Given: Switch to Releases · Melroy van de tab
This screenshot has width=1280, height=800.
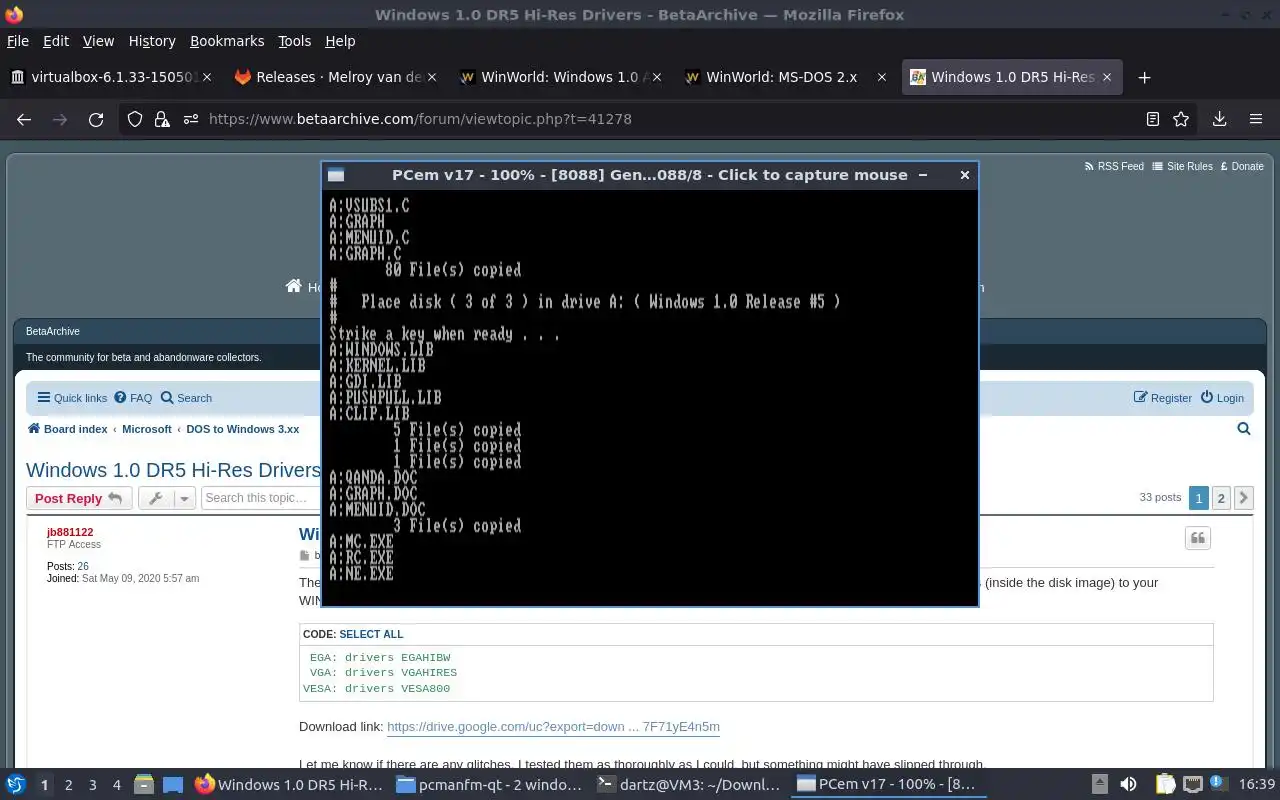Looking at the screenshot, I should coord(335,77).
